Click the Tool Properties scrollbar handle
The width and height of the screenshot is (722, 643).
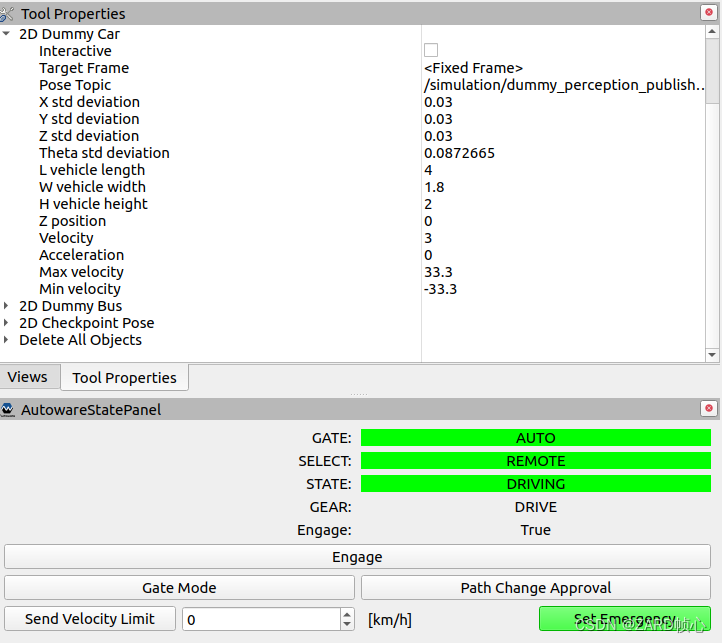click(x=712, y=71)
